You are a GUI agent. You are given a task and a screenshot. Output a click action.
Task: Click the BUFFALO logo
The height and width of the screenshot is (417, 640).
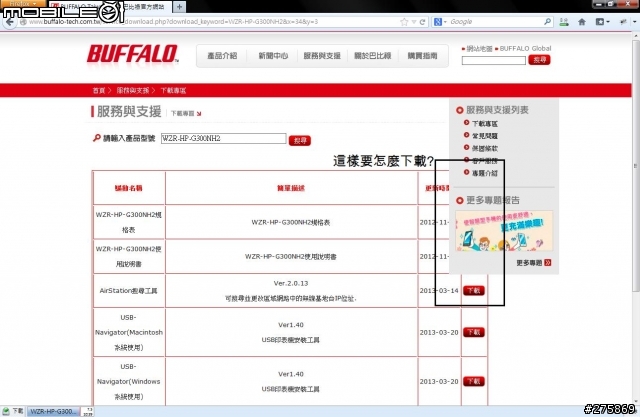(133, 54)
